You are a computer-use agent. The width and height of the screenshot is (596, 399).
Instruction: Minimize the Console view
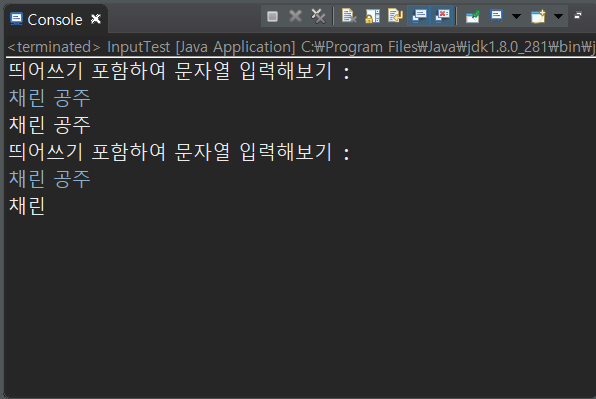coord(578,15)
